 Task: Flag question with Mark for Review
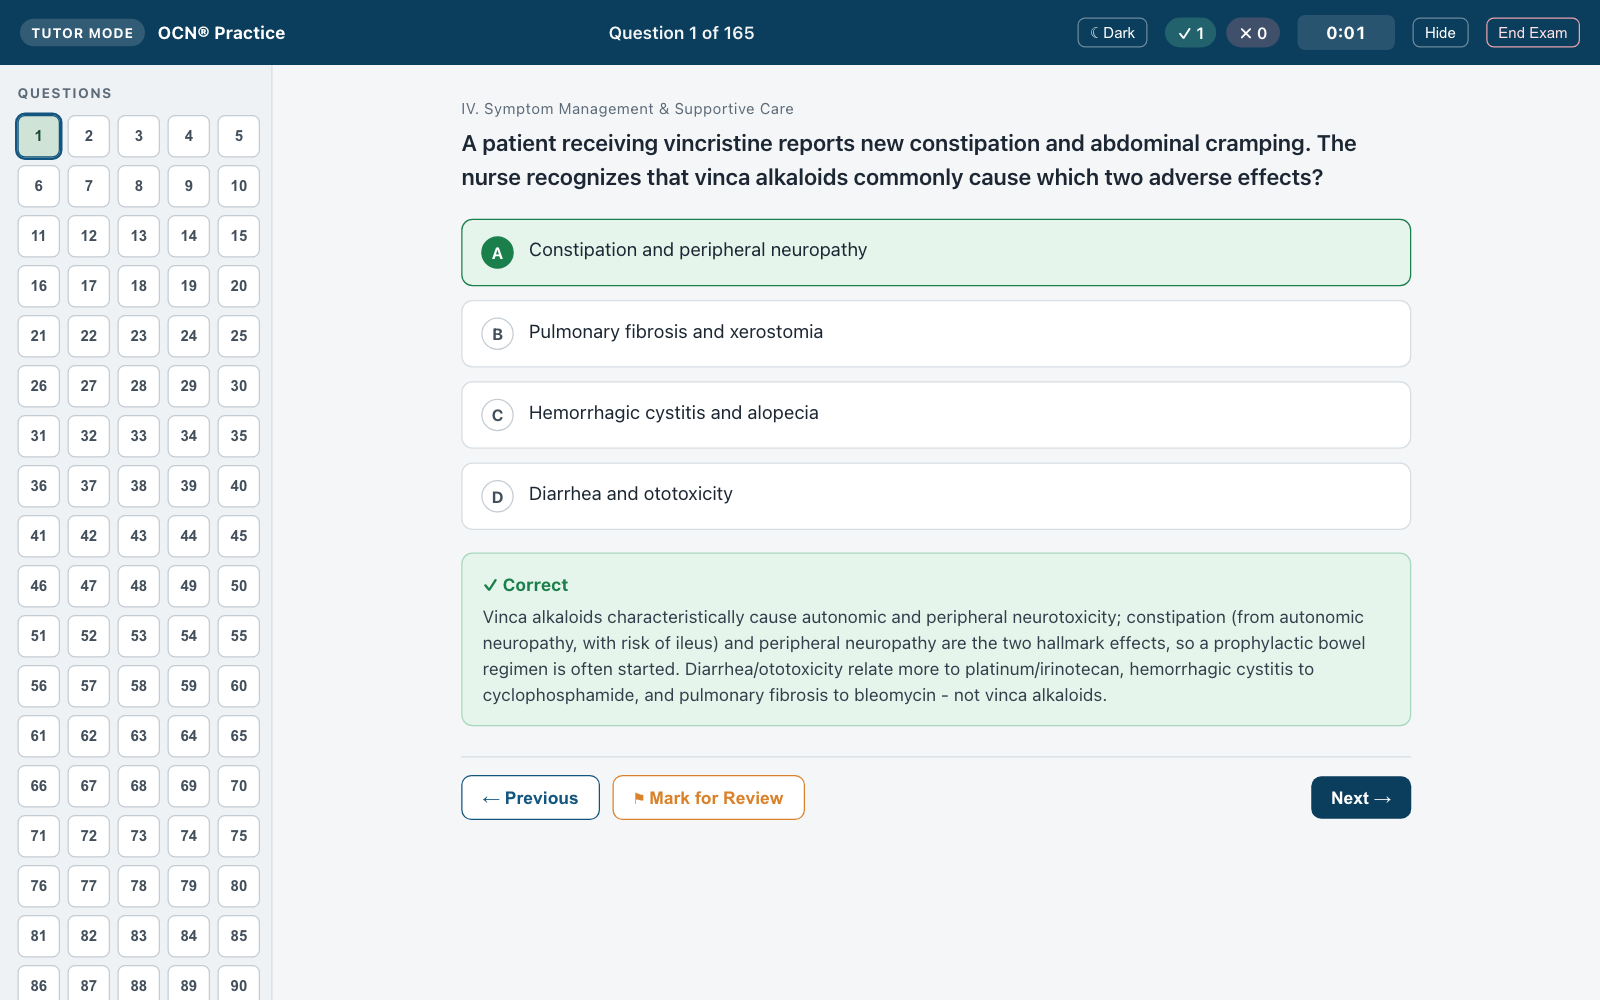[708, 798]
